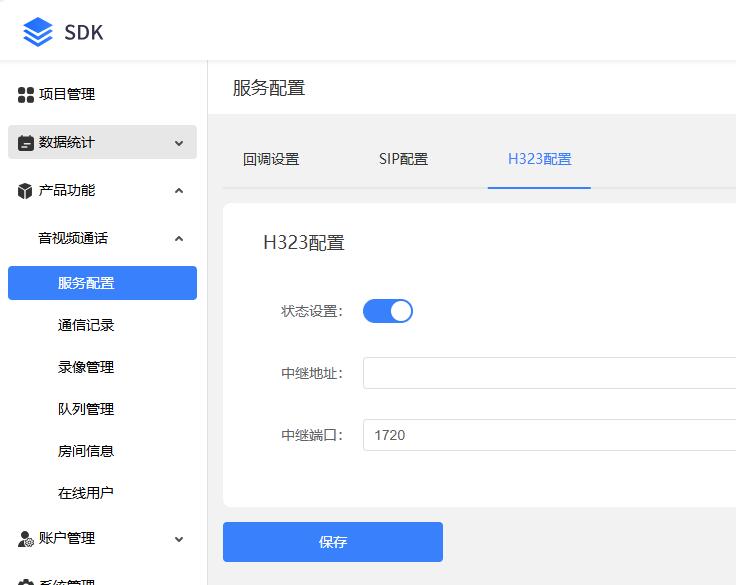Switch to the SIP配置 tab
Image resolution: width=736 pixels, height=585 pixels.
pos(403,159)
